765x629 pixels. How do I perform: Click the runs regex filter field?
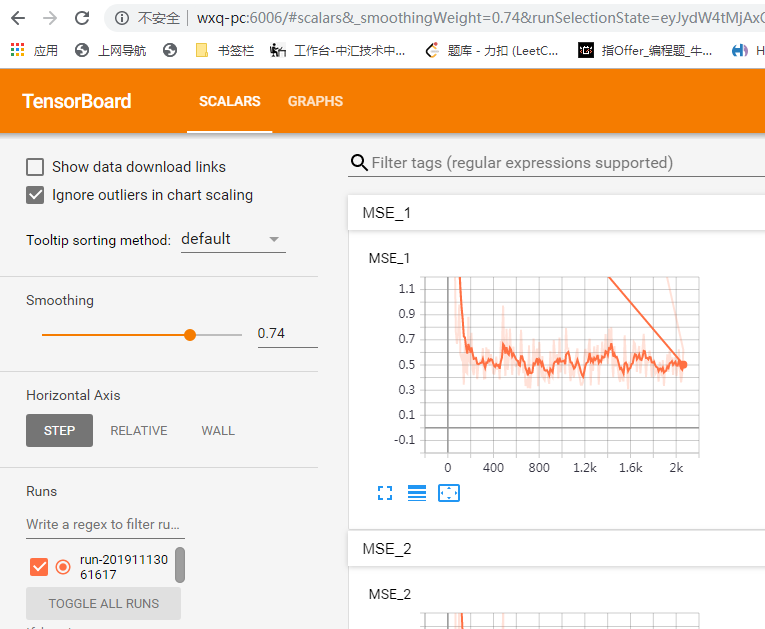point(105,525)
